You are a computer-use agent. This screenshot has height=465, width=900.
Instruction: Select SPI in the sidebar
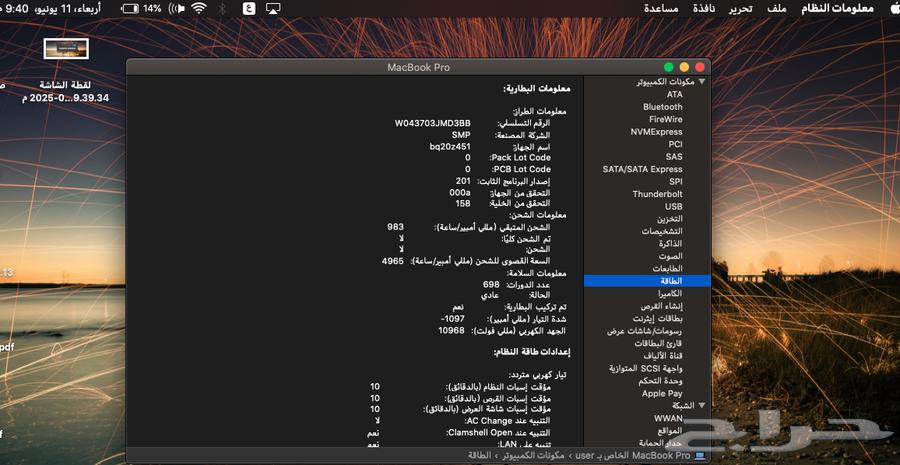coord(676,181)
